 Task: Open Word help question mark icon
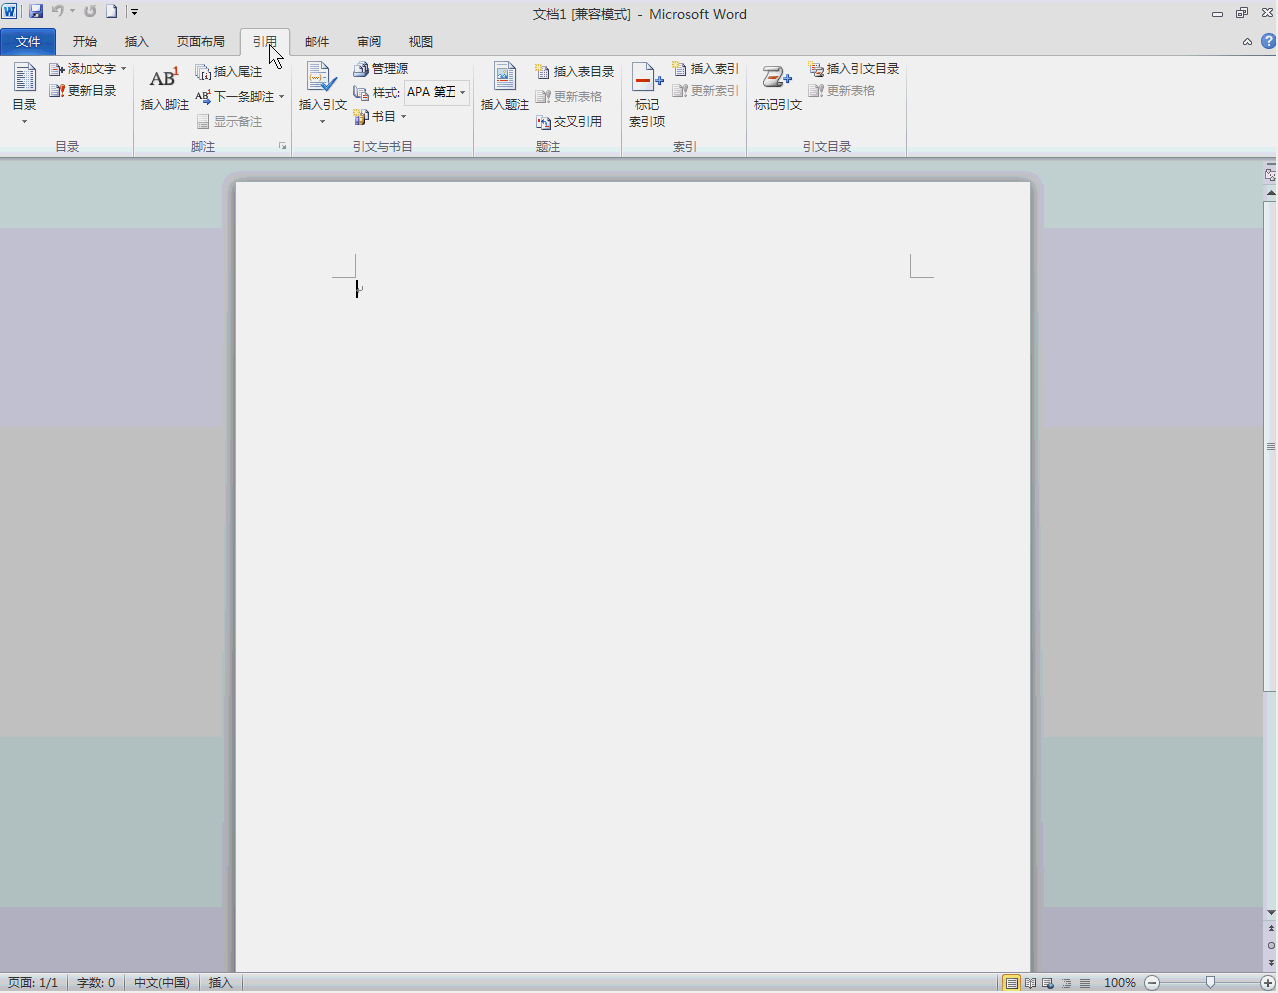point(1268,41)
